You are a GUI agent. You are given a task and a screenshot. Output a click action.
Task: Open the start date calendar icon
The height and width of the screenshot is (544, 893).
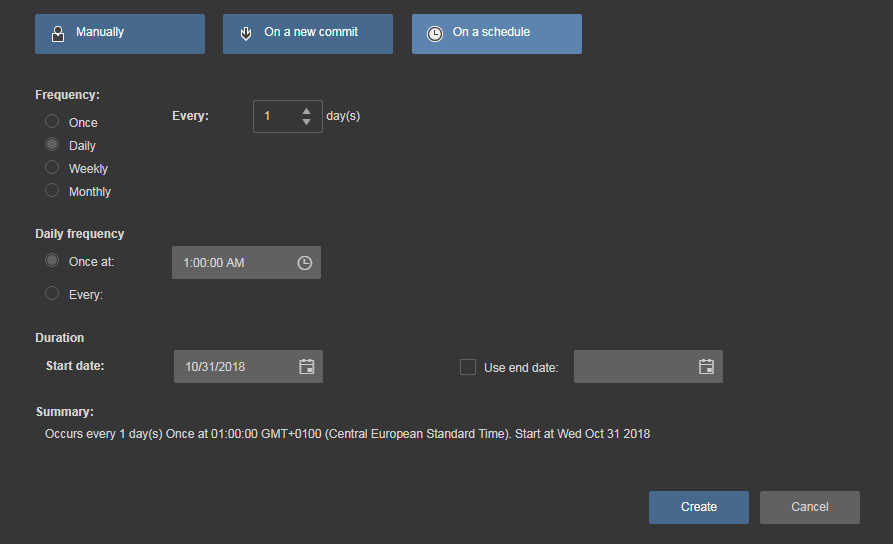point(306,366)
